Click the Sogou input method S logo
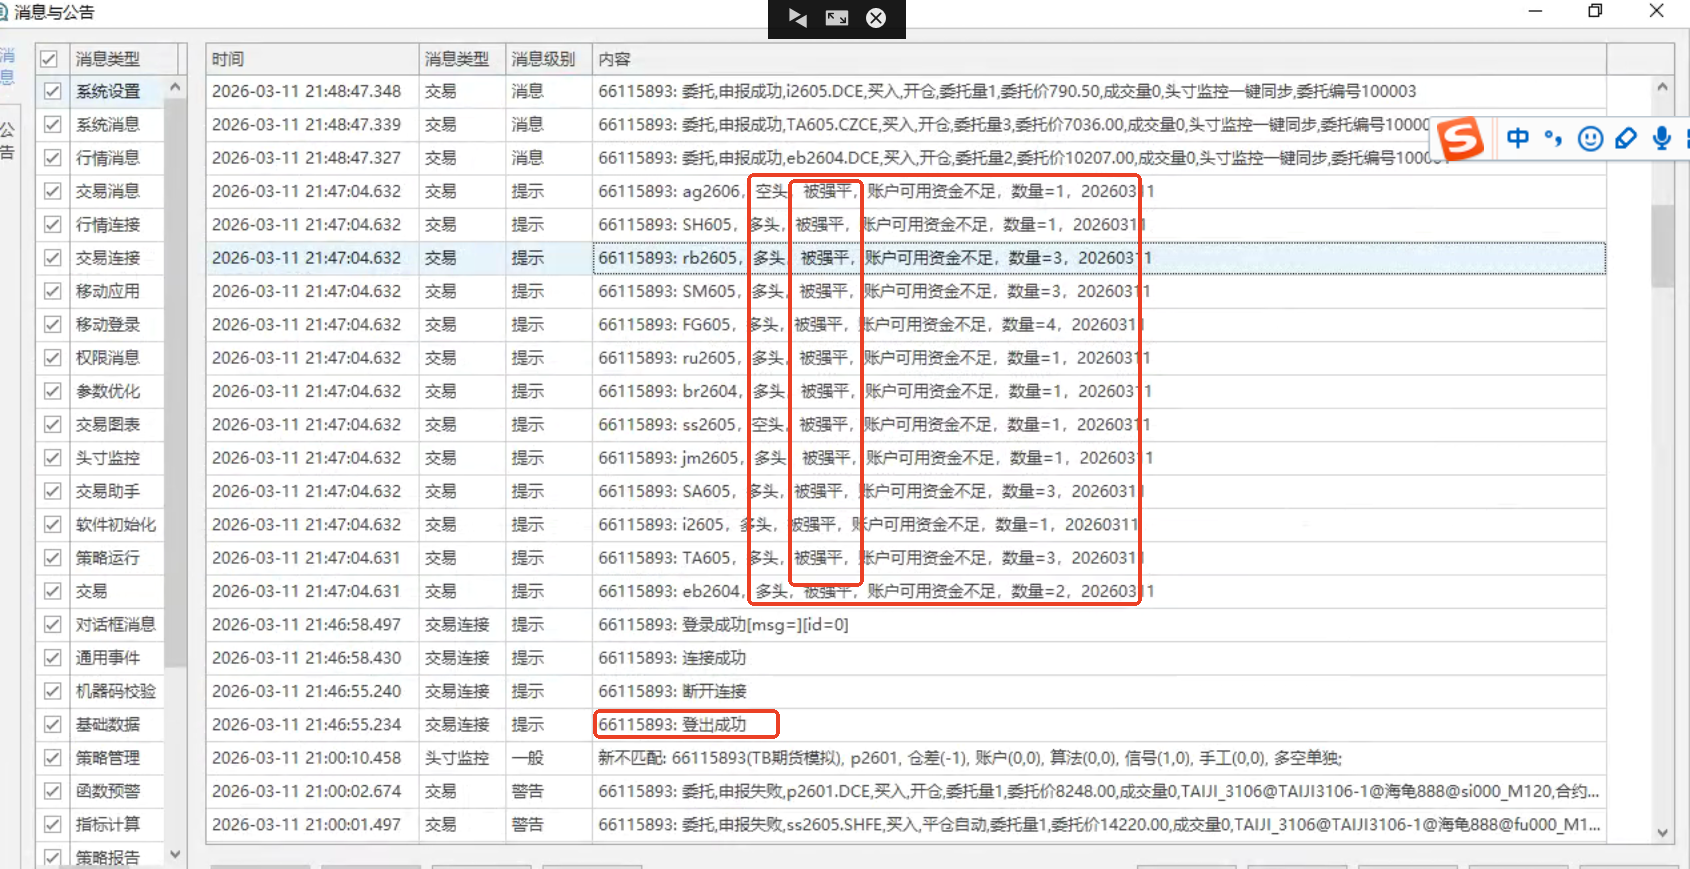 pyautogui.click(x=1461, y=138)
